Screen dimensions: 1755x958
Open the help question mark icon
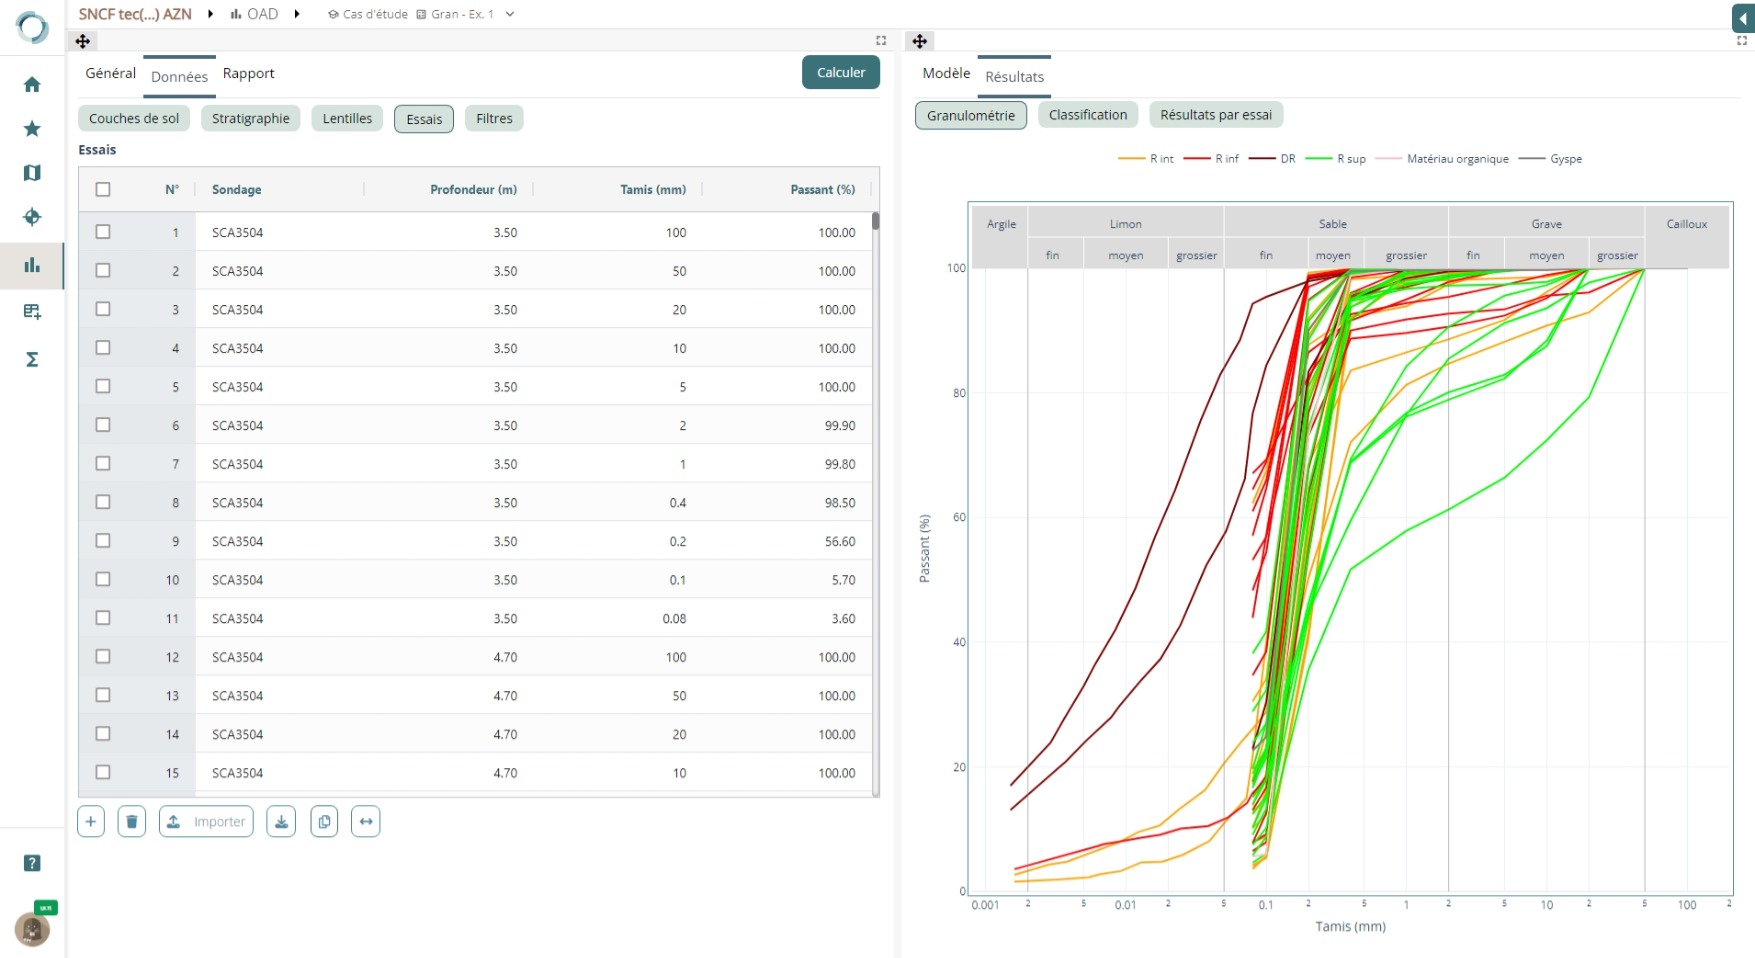coord(32,863)
